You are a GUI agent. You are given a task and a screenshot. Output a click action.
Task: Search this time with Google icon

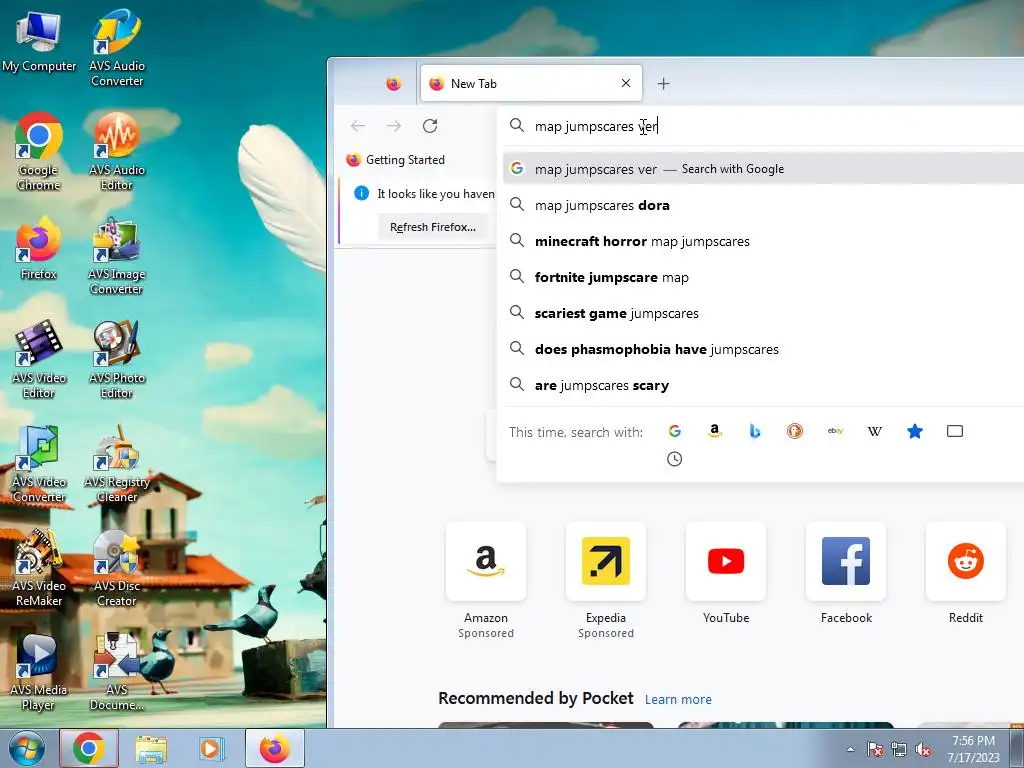pyautogui.click(x=675, y=431)
